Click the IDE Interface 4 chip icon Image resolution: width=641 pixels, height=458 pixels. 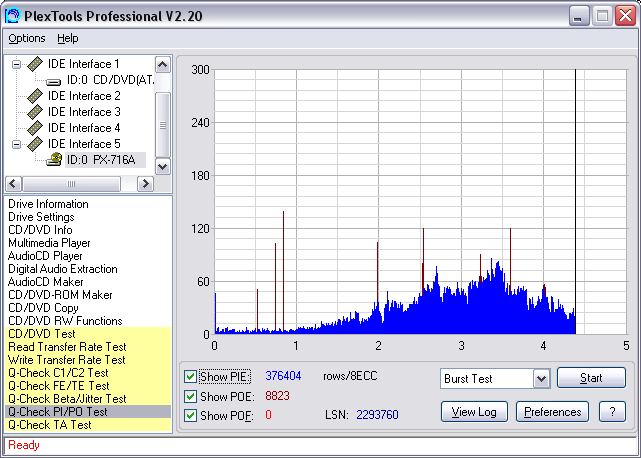(35, 128)
